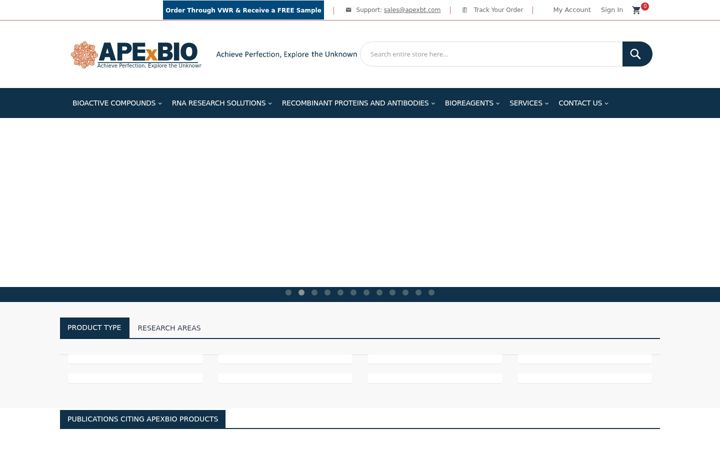Select the fifth carousel slide dot
The height and width of the screenshot is (450, 720).
(x=340, y=292)
